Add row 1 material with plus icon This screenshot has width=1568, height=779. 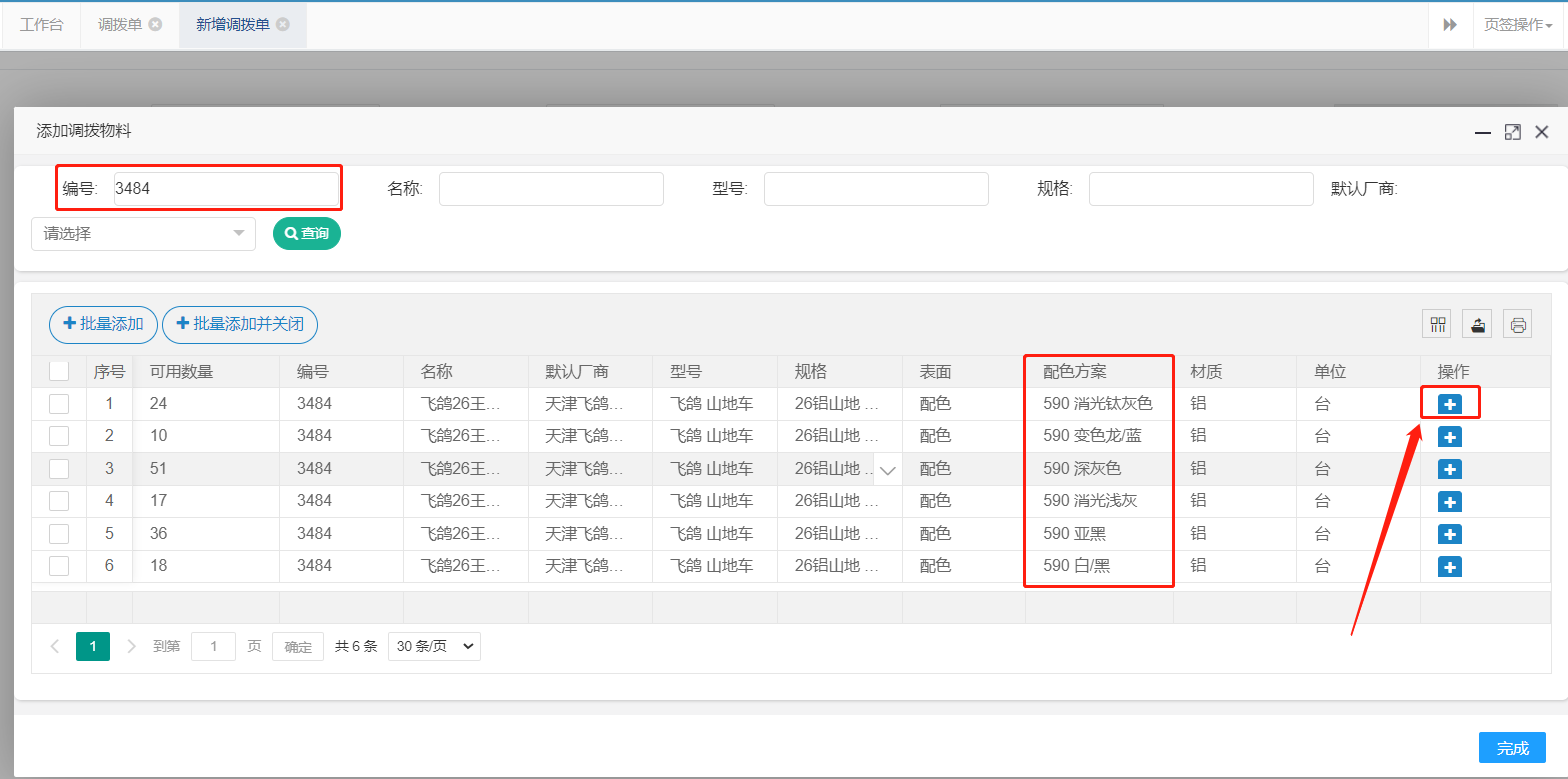(1449, 404)
